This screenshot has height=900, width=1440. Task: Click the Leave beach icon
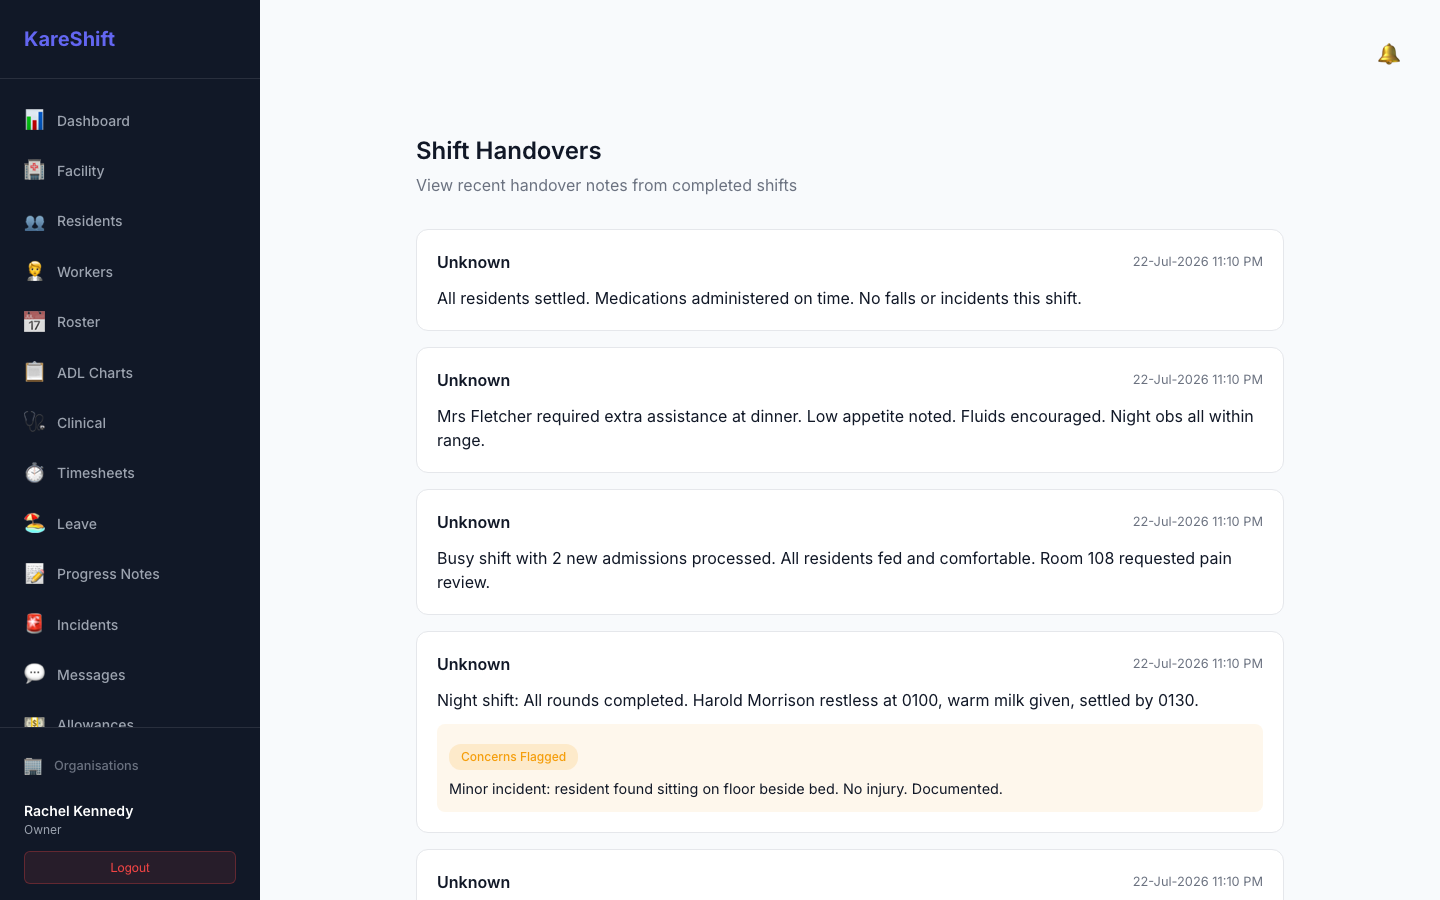coord(34,523)
